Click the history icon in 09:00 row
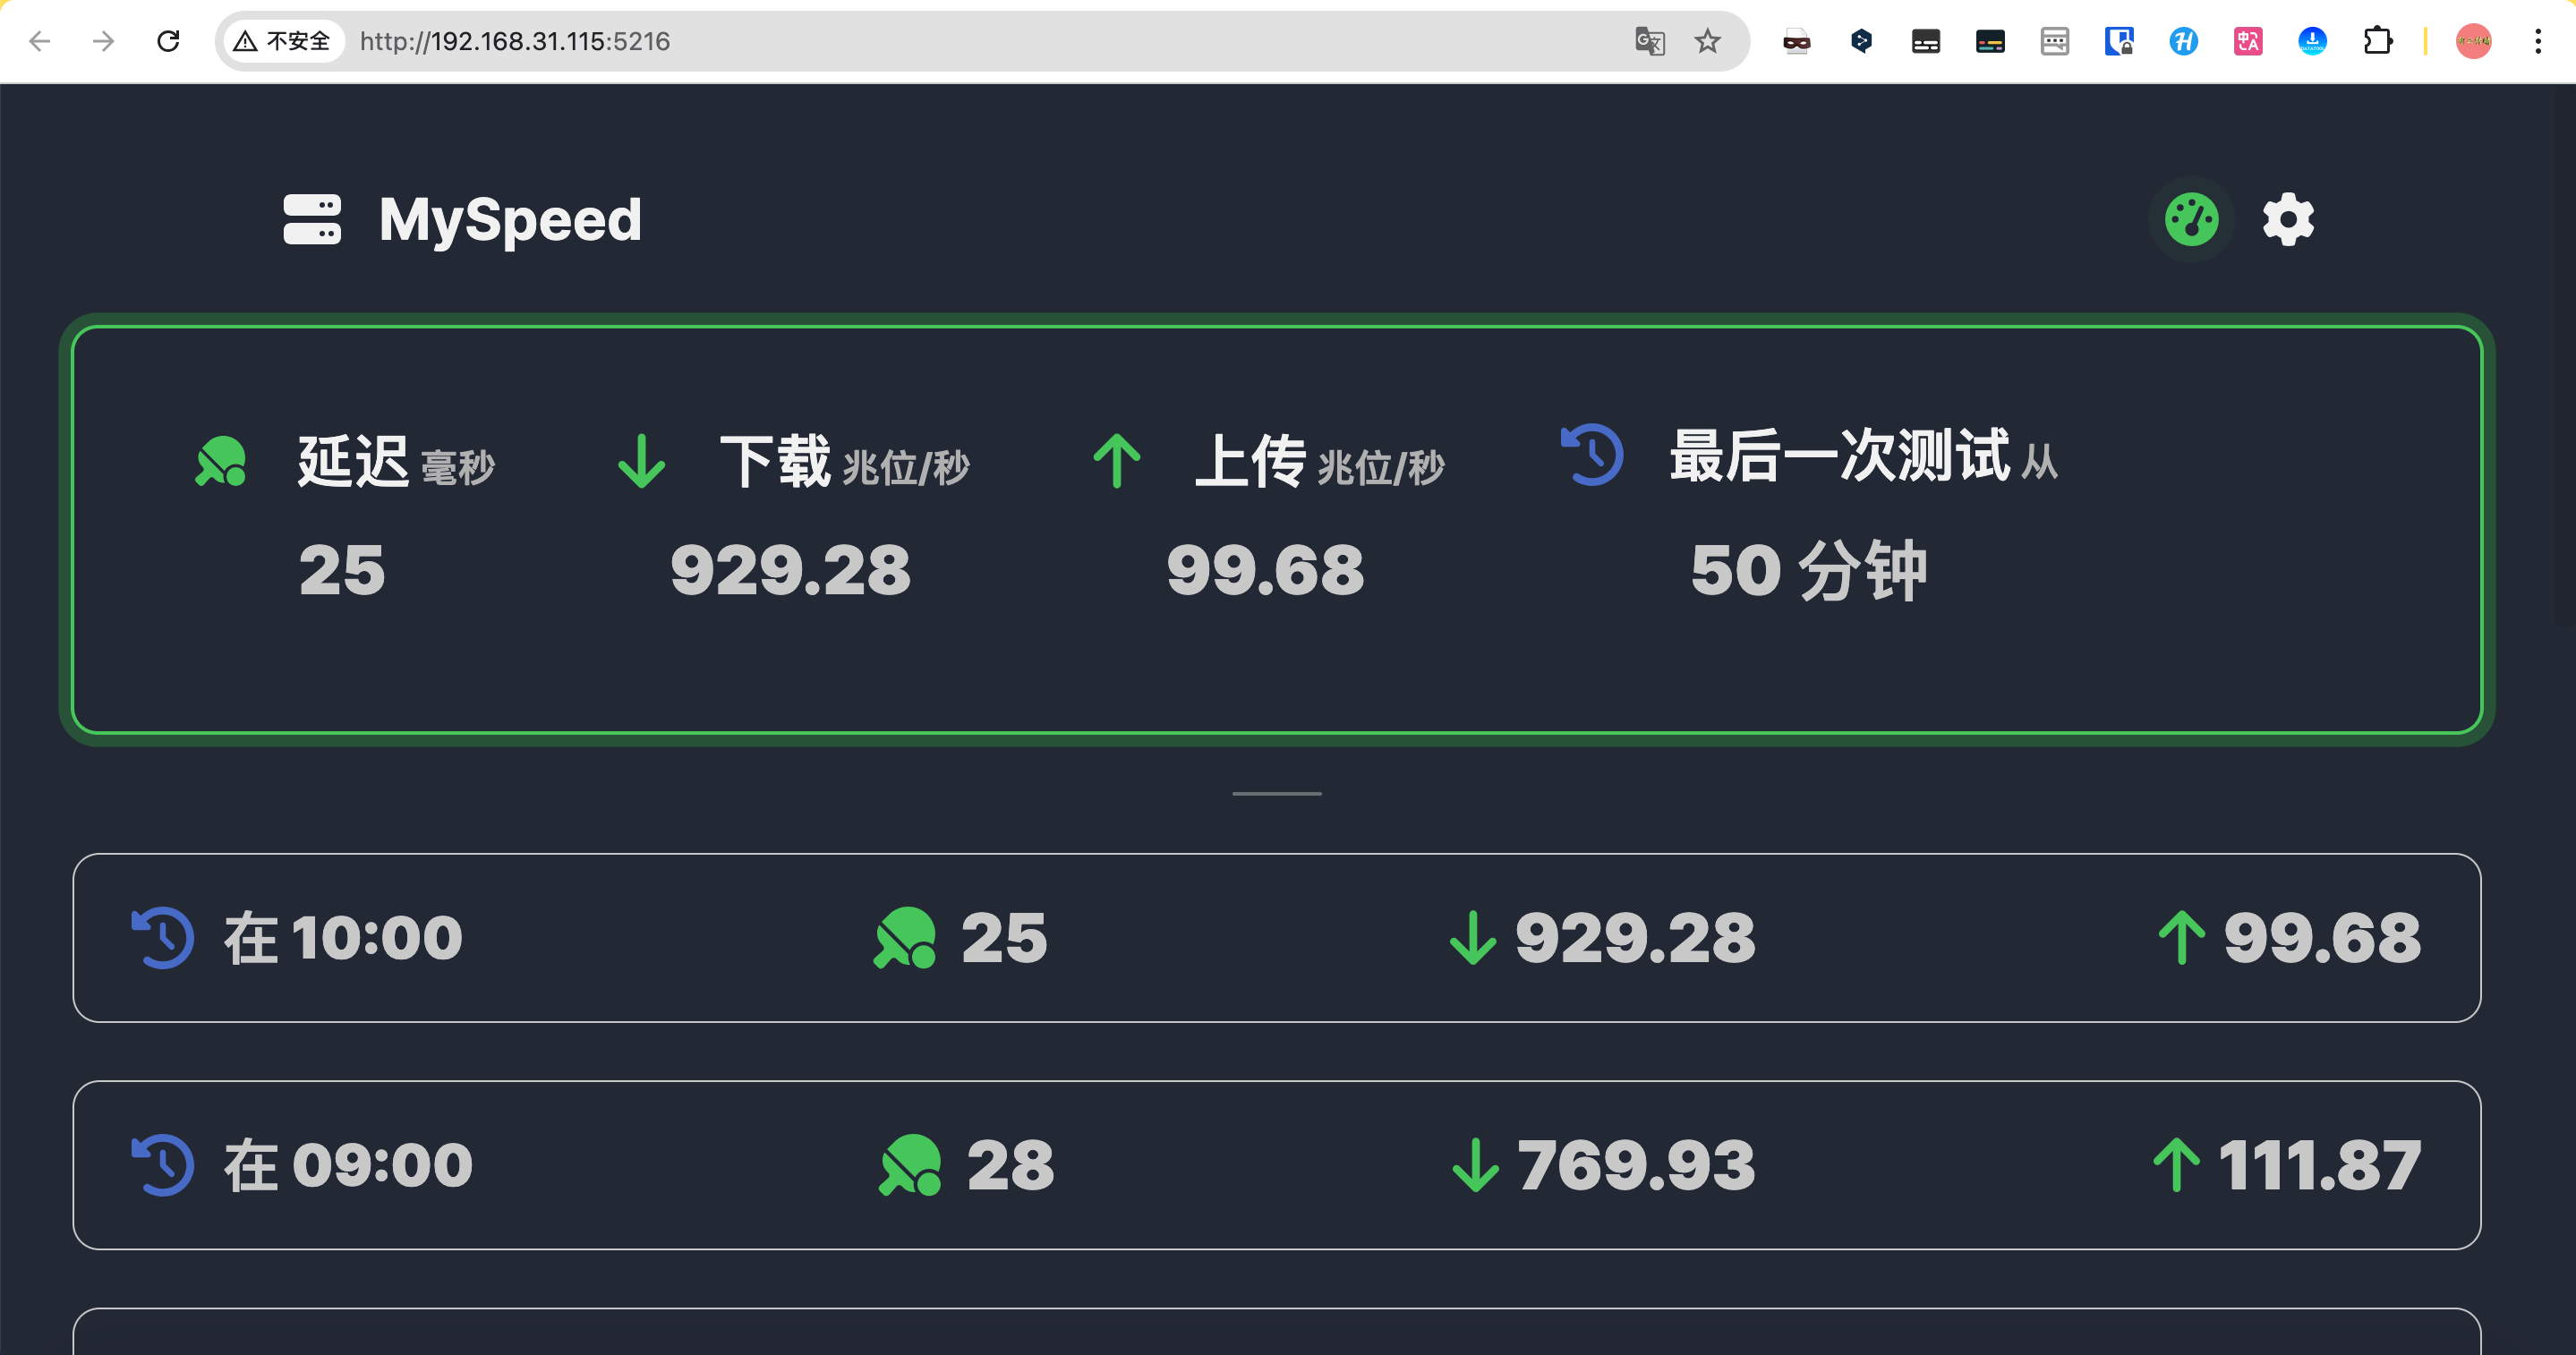Screen dimensions: 2576x1355 click(x=163, y=1164)
